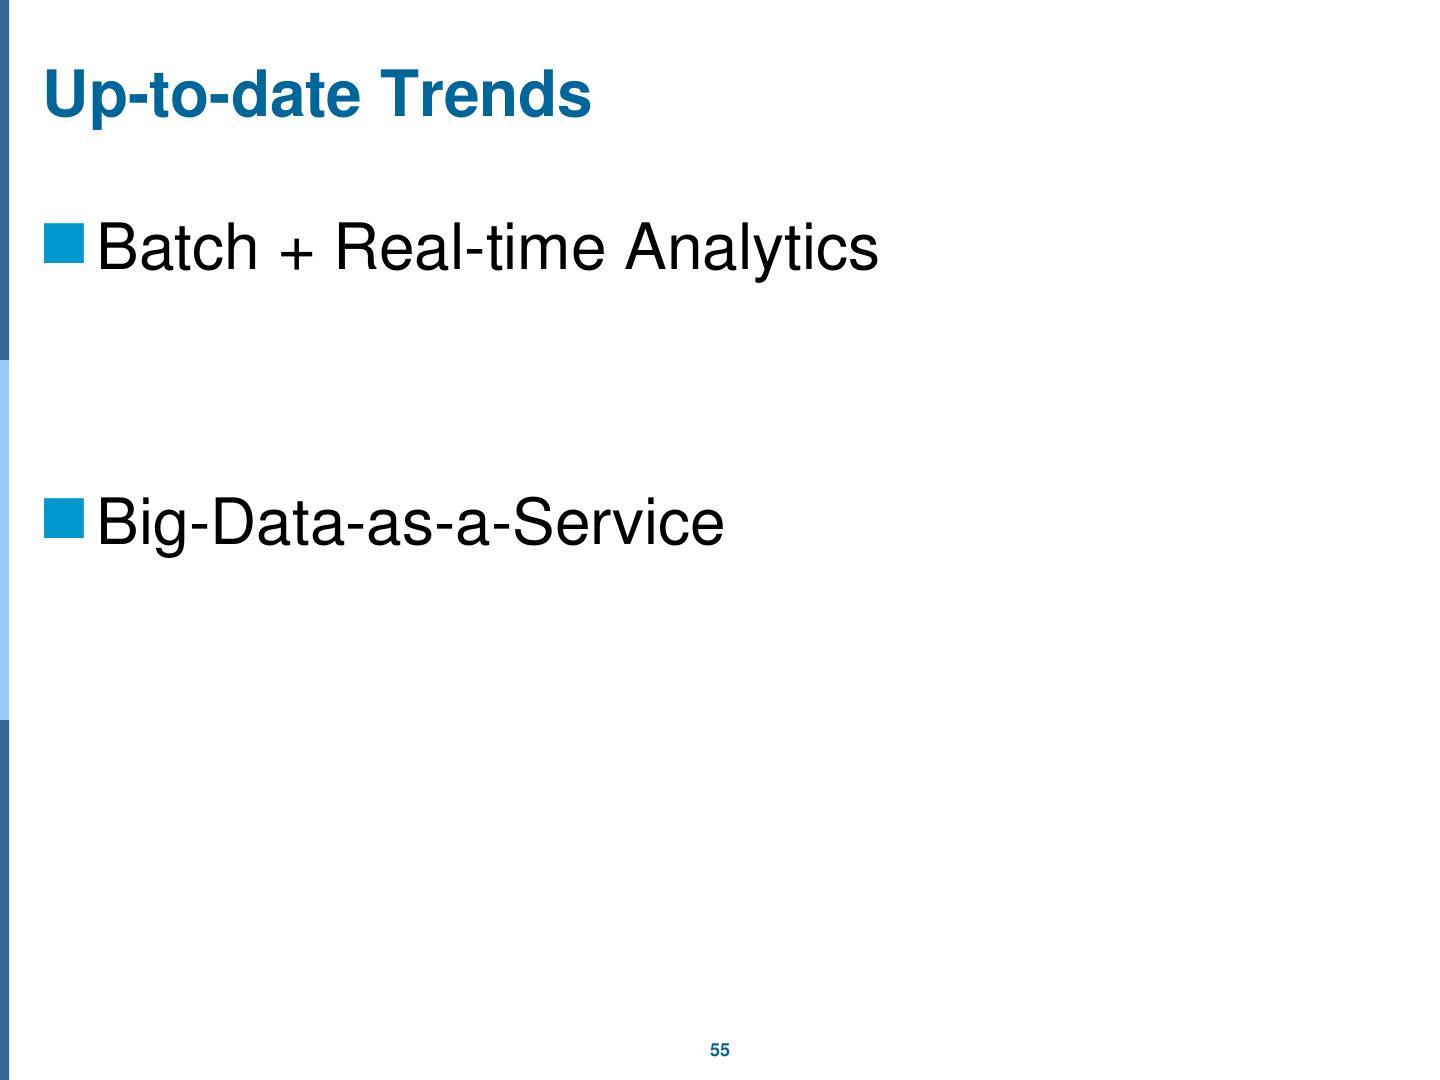Select the word Real in the first bullet
Screen dimensions: 1440x1080
[399, 246]
